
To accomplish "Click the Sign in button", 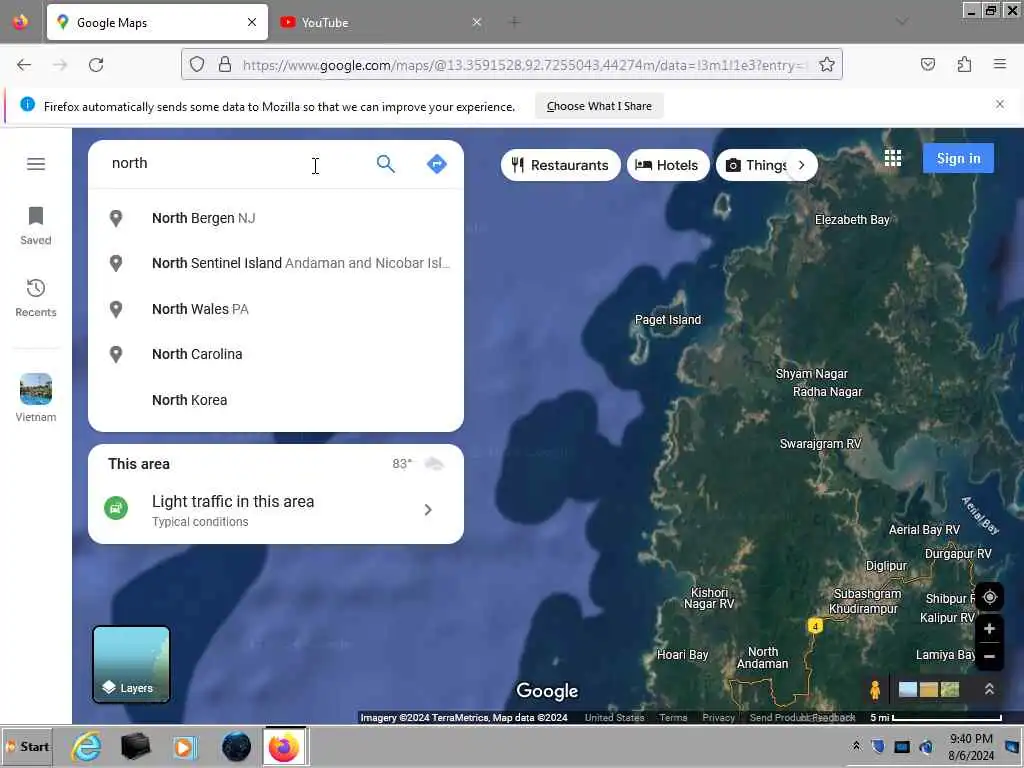I will click(958, 158).
